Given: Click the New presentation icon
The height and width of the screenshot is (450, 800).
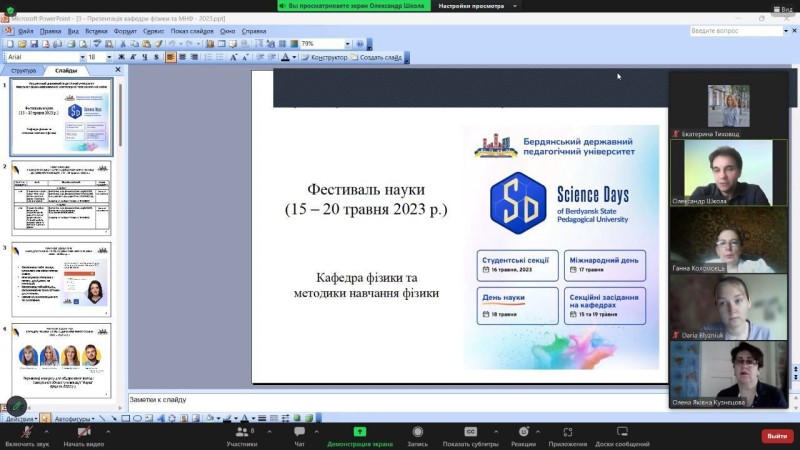Looking at the screenshot, I should (x=10, y=44).
